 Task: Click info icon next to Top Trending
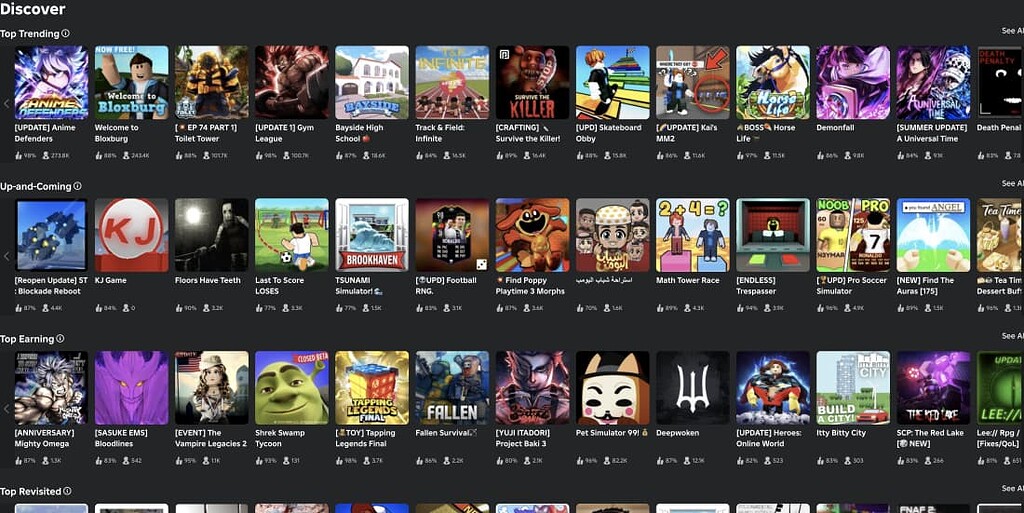(65, 33)
